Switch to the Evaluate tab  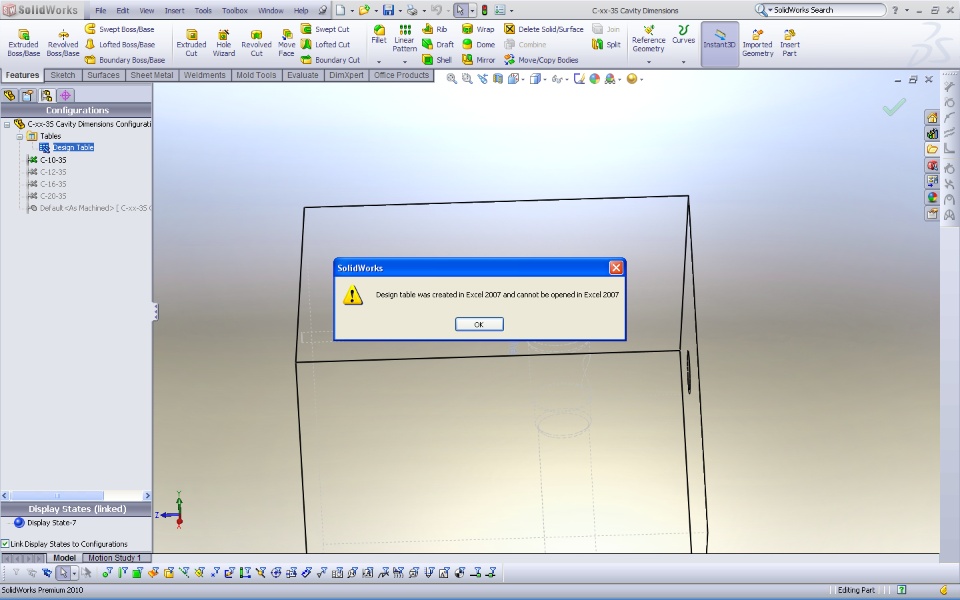[x=302, y=75]
